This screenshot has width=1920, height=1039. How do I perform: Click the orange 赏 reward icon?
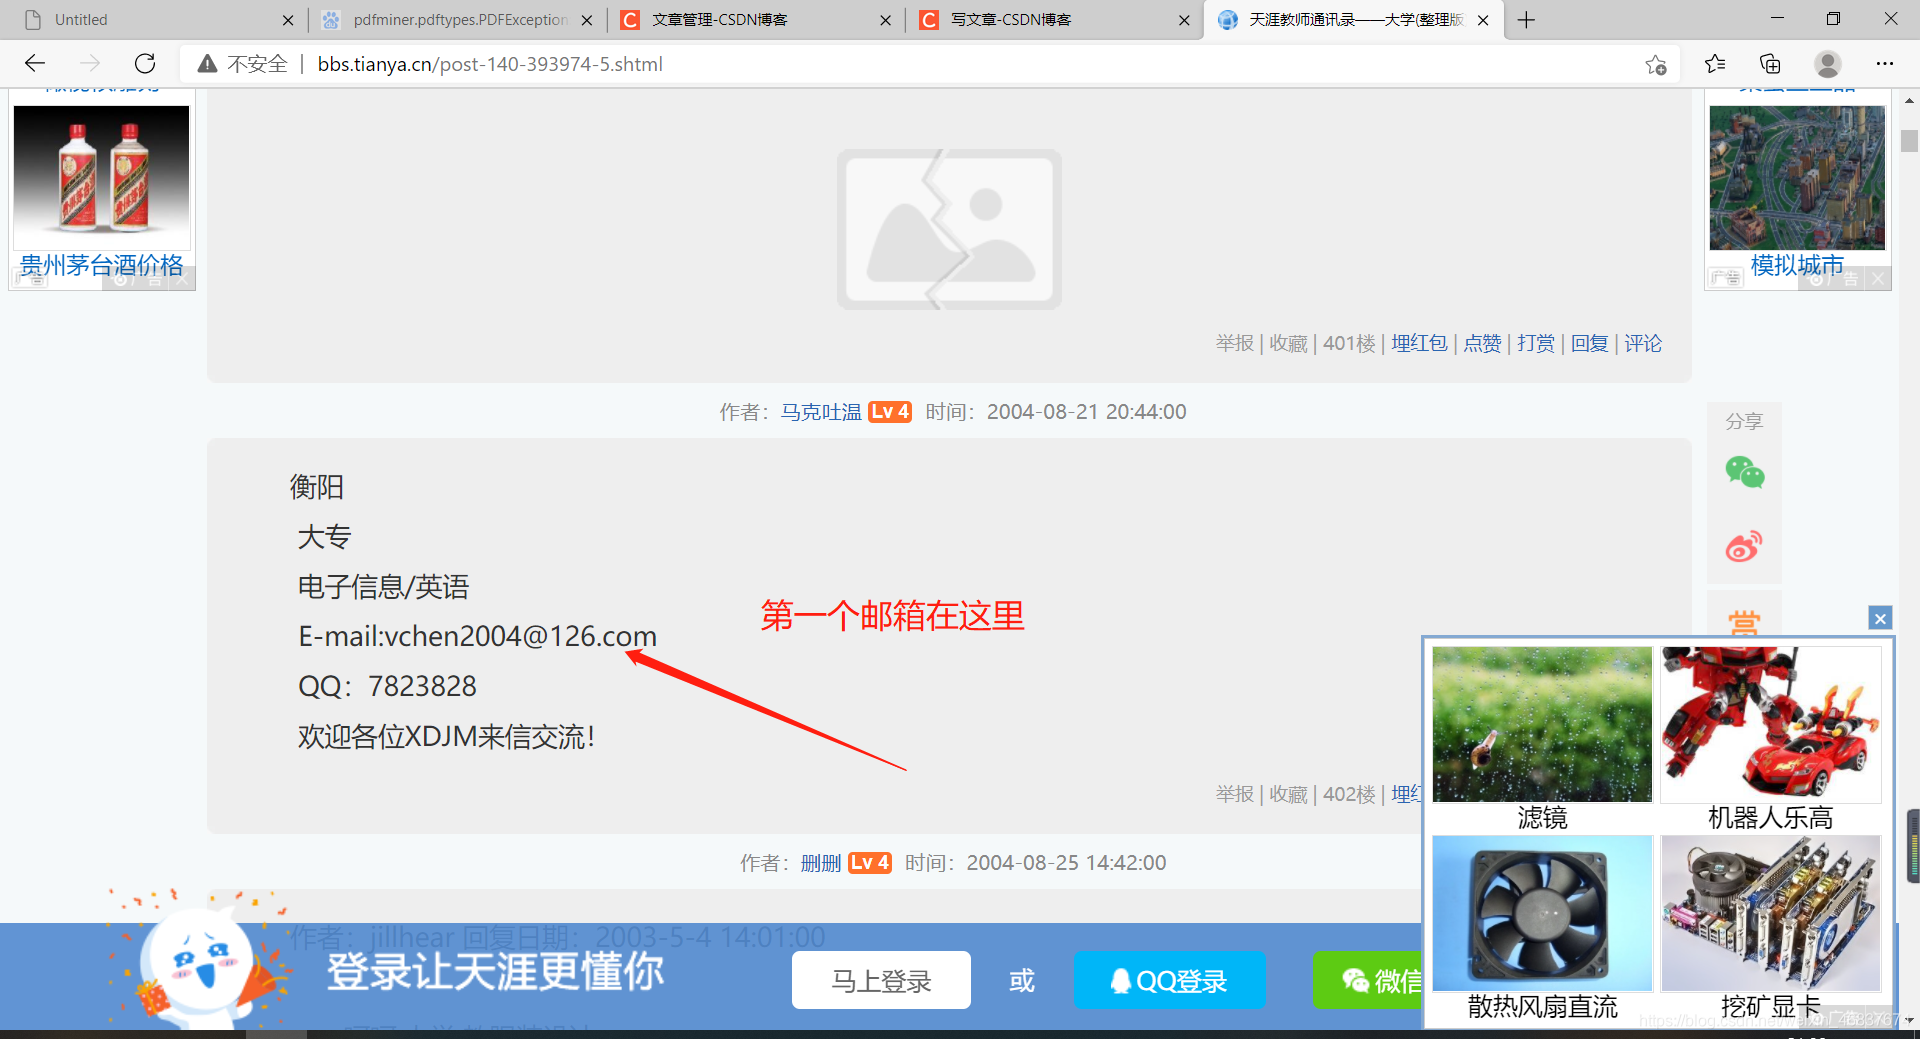(1745, 622)
